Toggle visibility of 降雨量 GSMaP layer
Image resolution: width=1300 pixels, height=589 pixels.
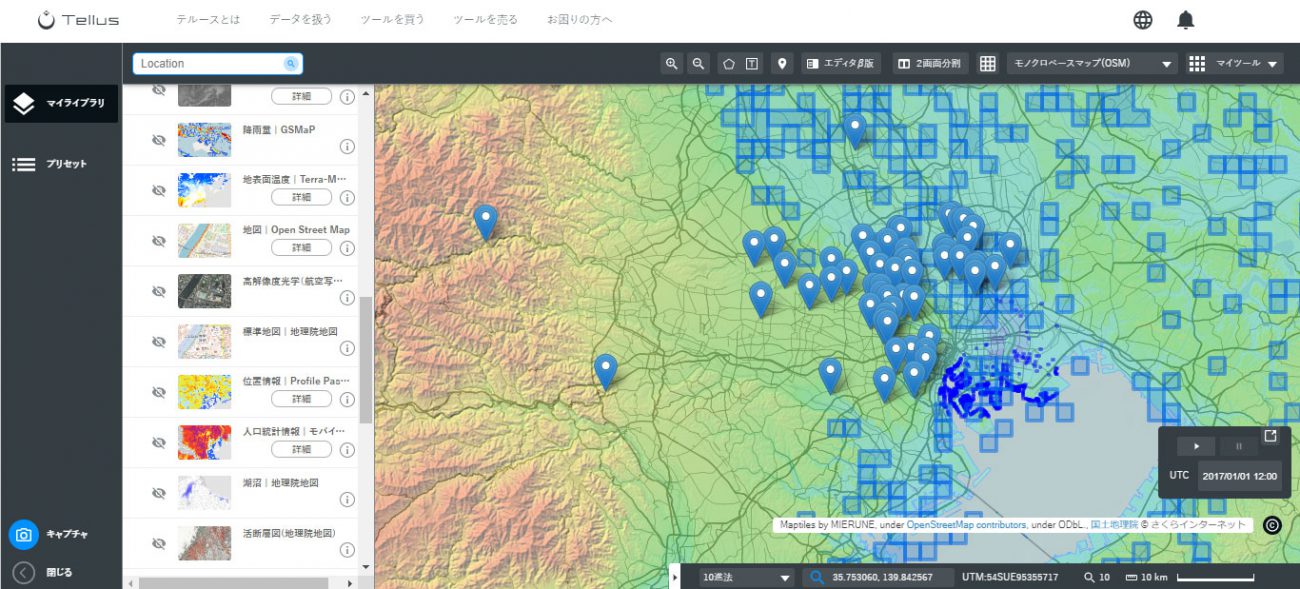[158, 140]
